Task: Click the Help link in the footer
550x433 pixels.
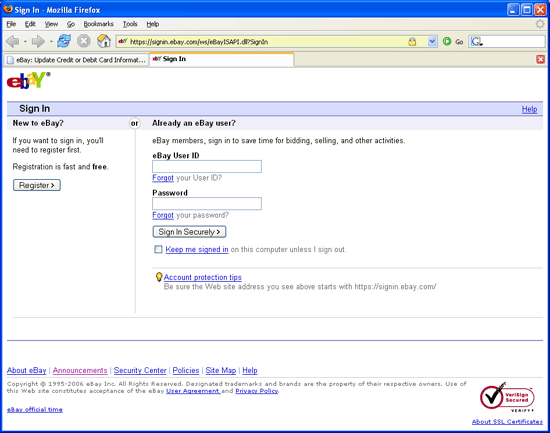Action: coord(250,370)
